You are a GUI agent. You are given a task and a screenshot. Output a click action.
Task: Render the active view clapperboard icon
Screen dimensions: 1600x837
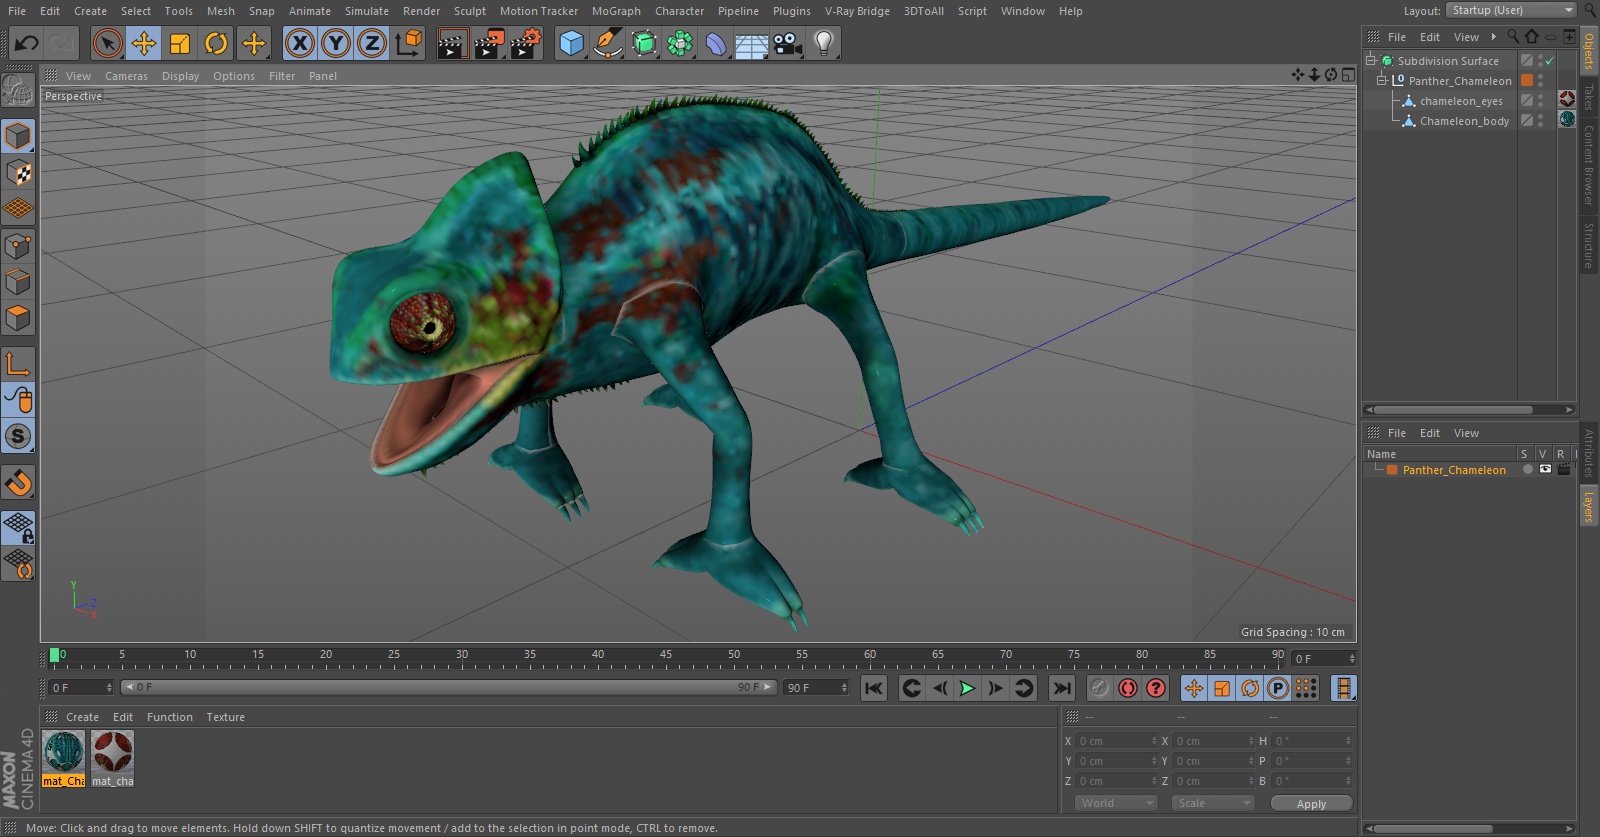[452, 43]
